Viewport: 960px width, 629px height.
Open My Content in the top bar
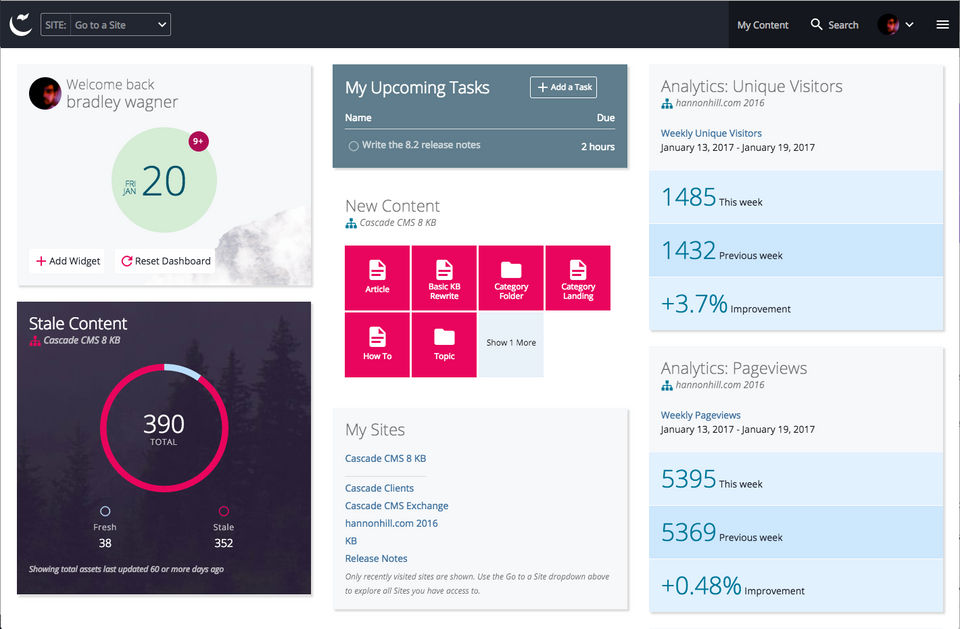click(762, 25)
